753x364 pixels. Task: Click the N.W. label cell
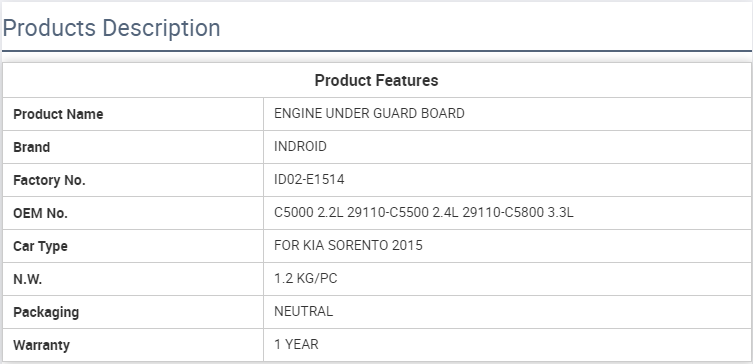click(133, 279)
